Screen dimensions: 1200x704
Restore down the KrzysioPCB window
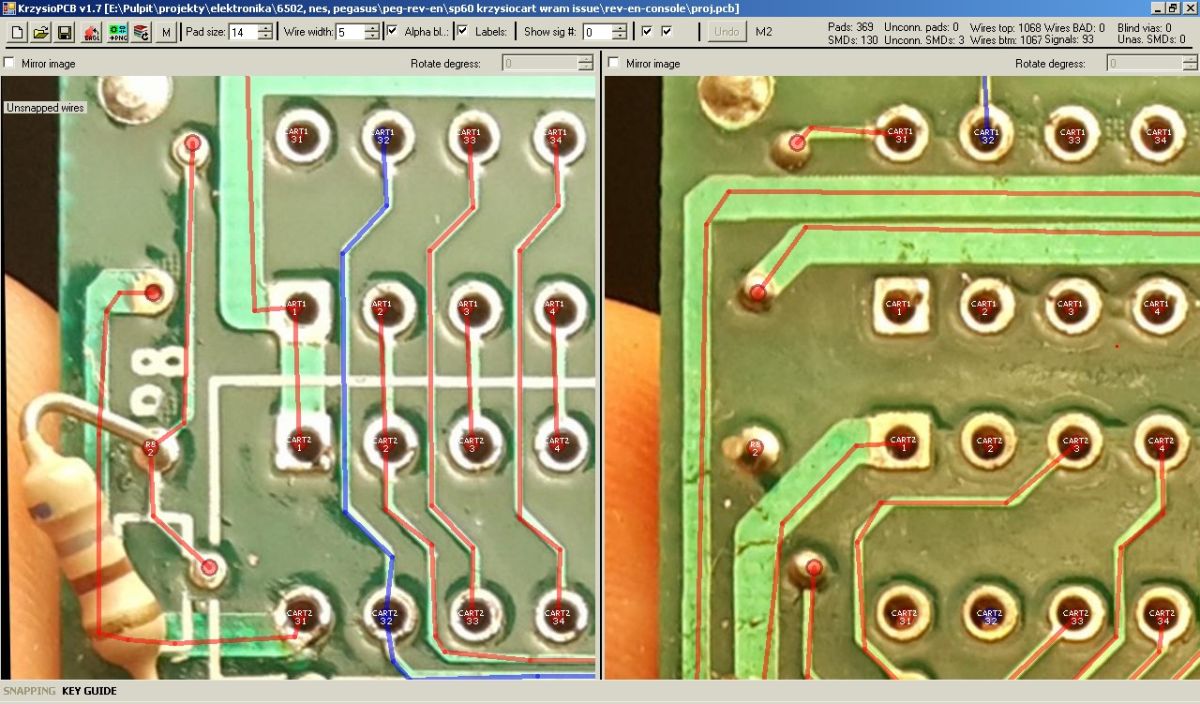[1174, 8]
